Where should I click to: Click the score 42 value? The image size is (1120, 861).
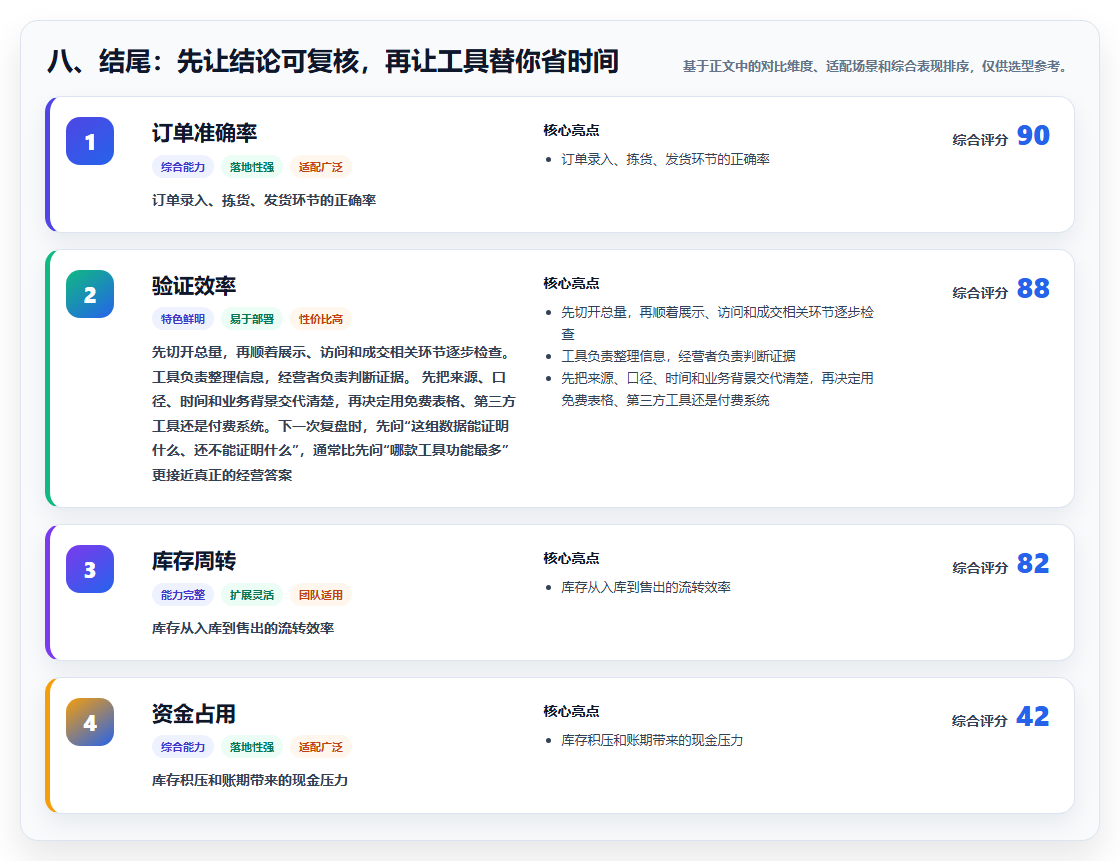pyautogui.click(x=1033, y=716)
